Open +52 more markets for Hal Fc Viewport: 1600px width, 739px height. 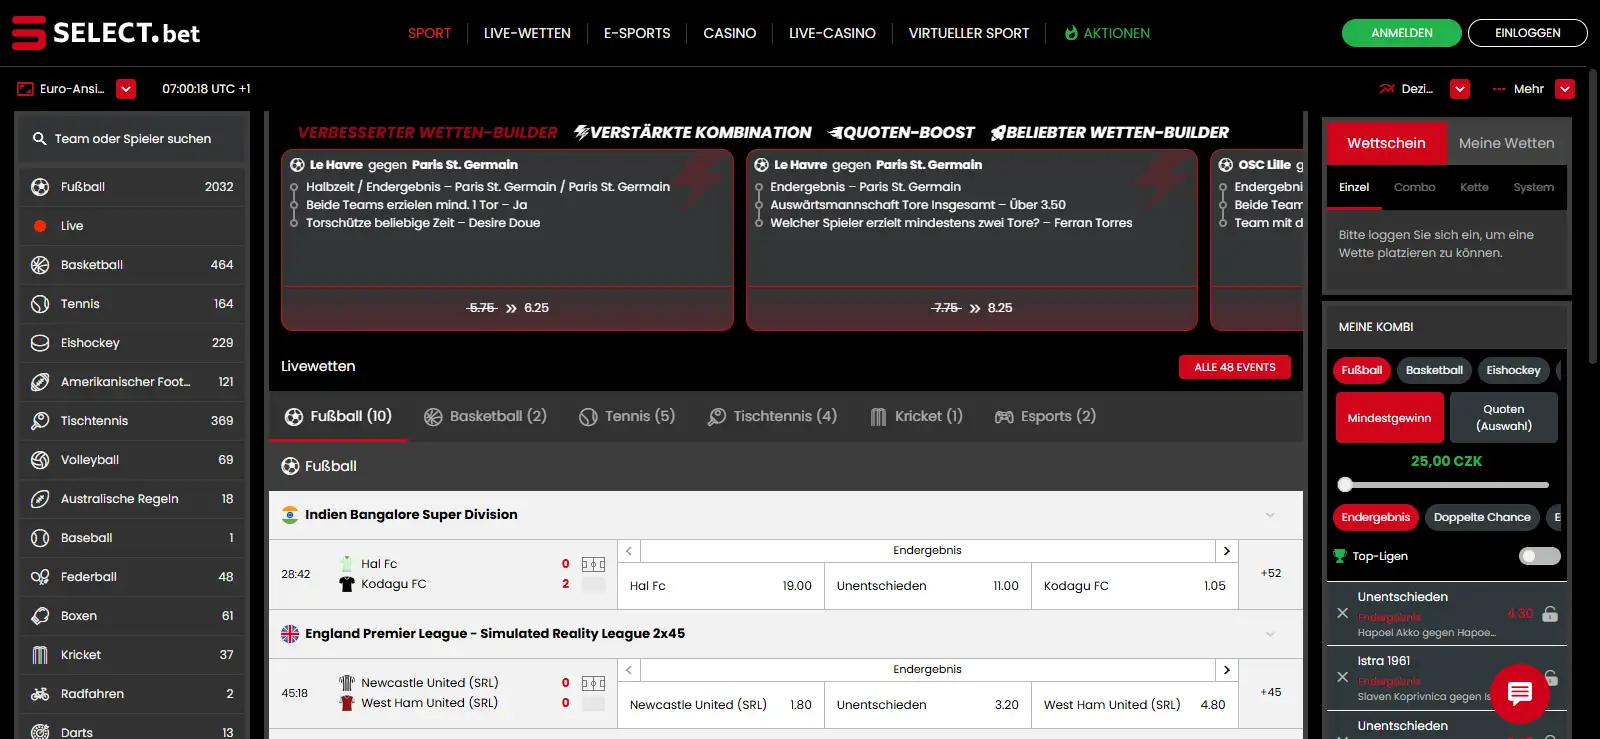(1271, 574)
